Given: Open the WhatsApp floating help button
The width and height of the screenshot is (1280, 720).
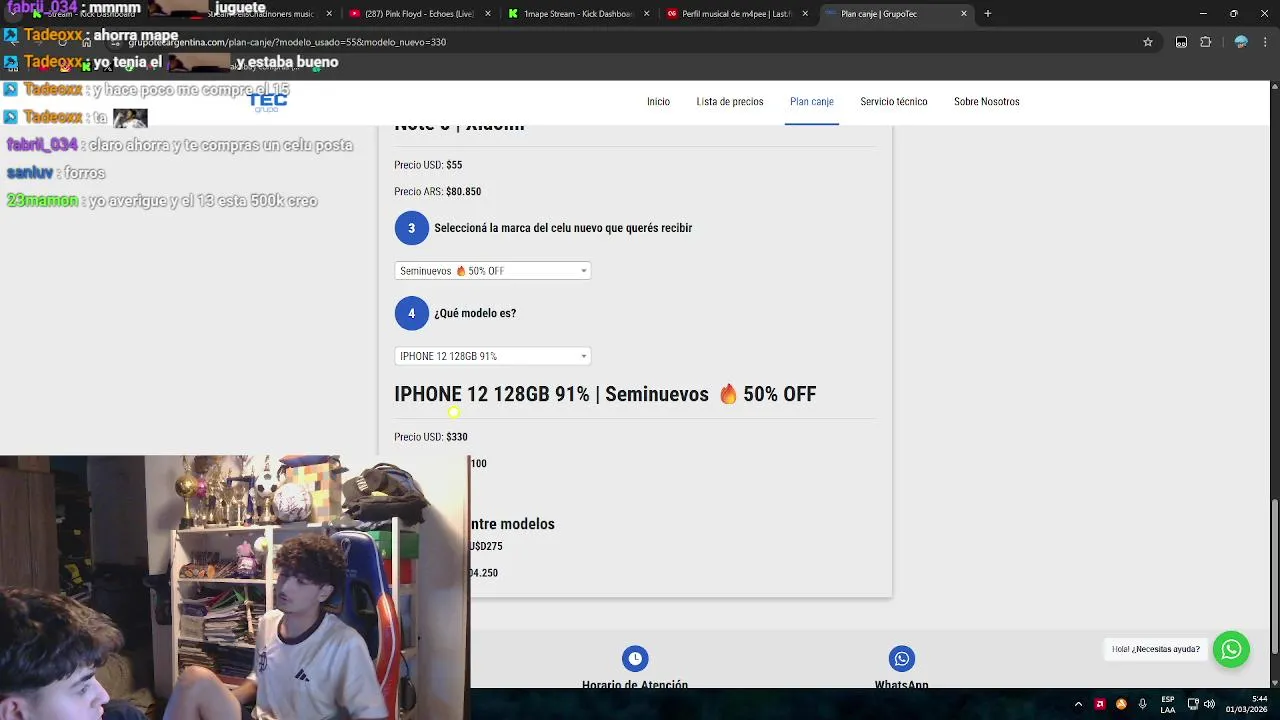Looking at the screenshot, I should point(1231,649).
